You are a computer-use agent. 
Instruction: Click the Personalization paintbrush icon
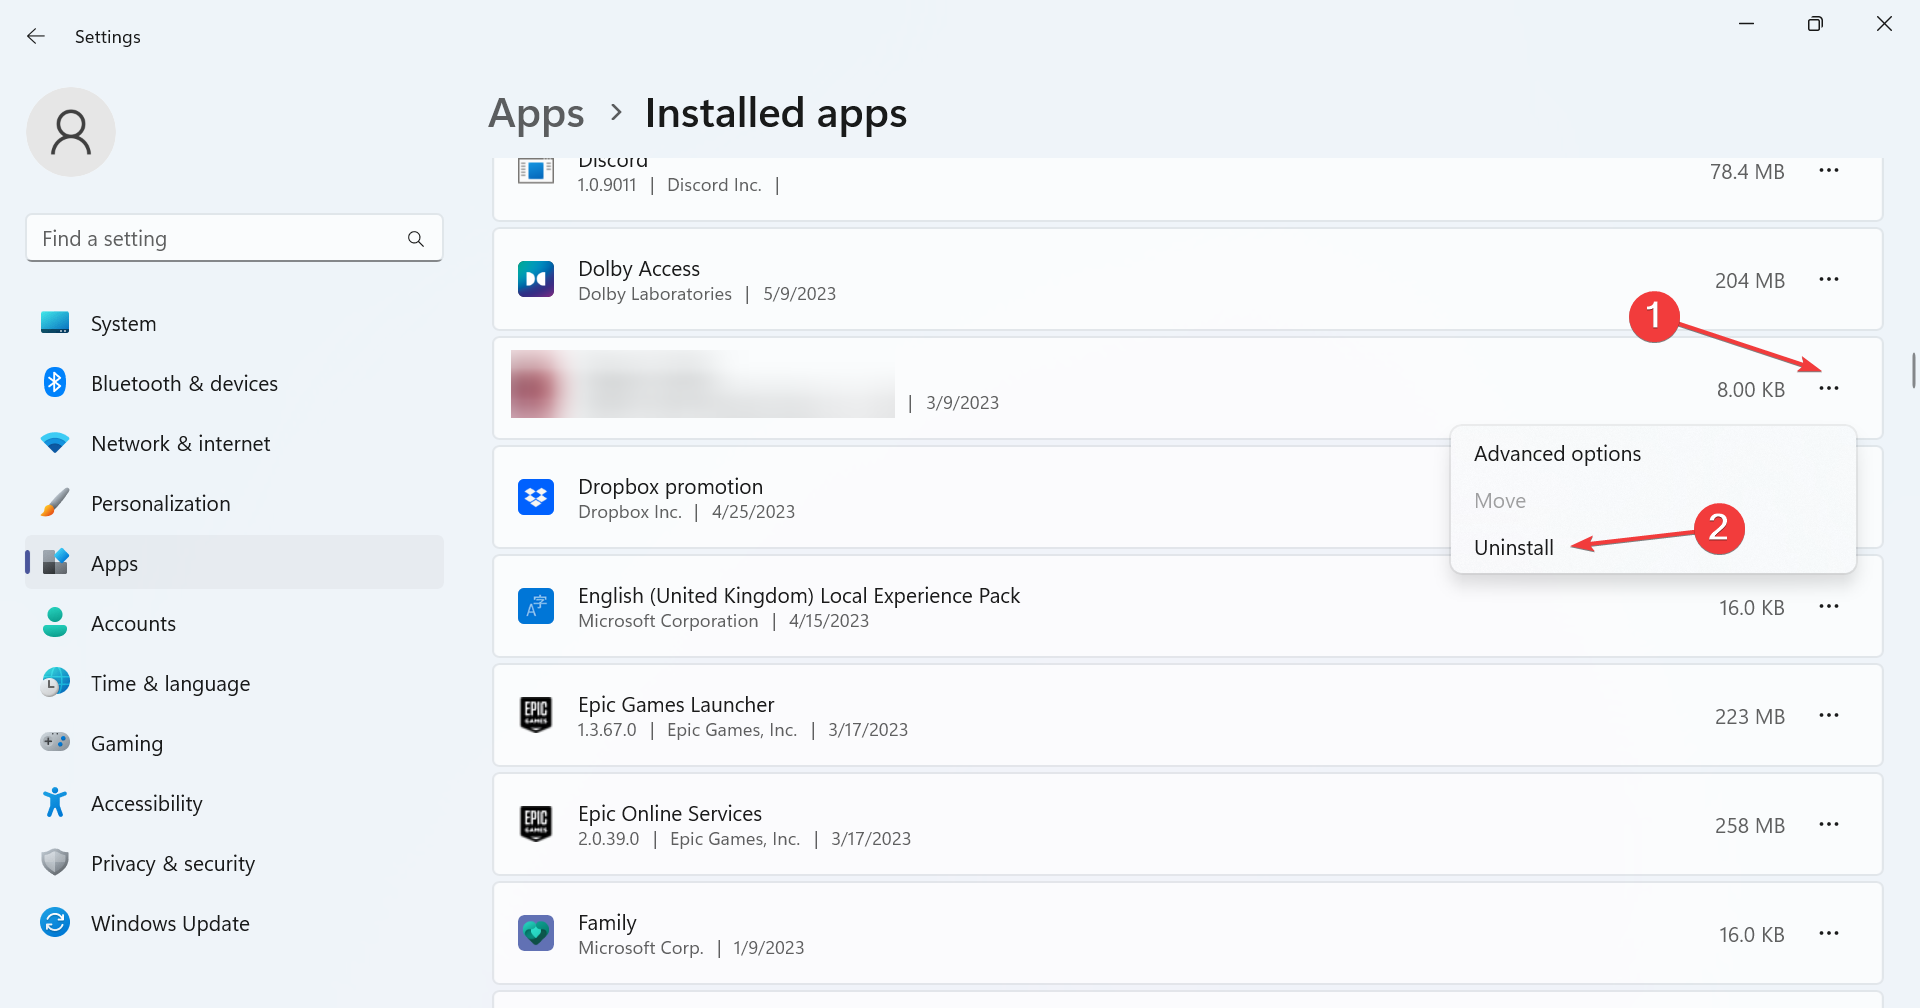click(x=55, y=502)
